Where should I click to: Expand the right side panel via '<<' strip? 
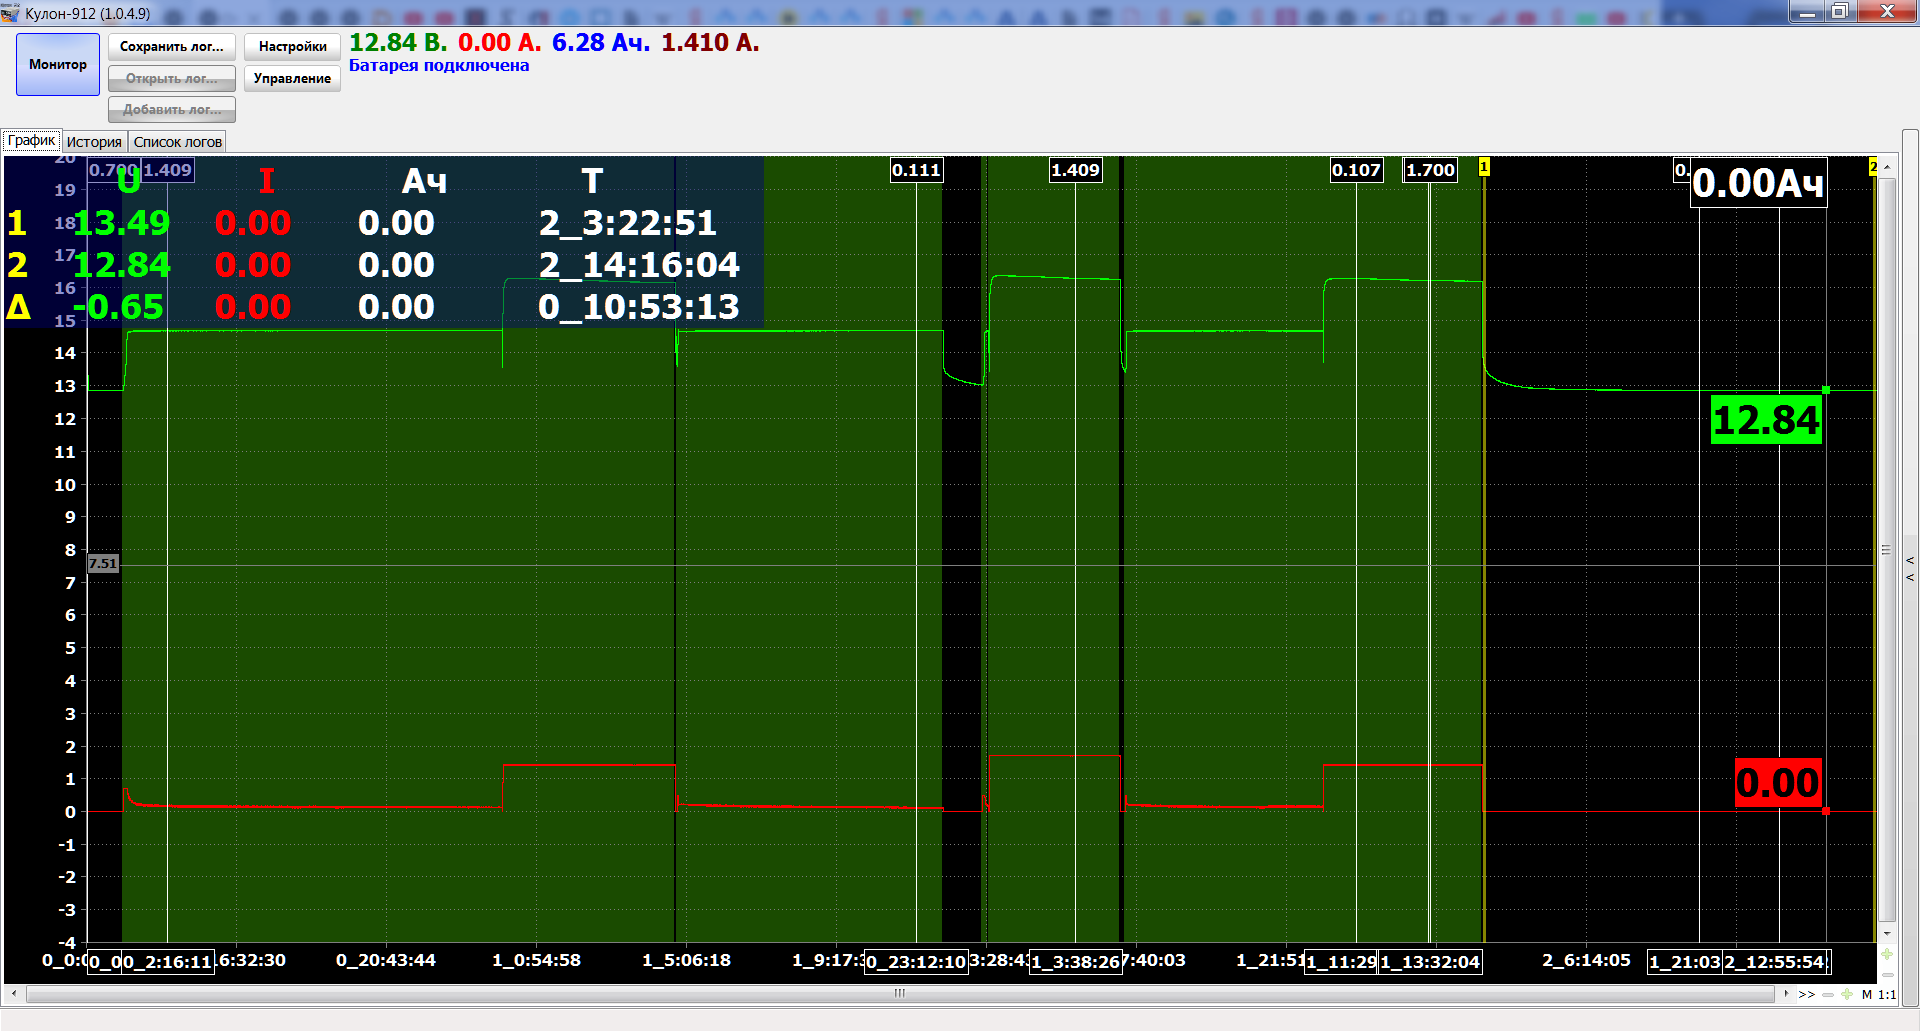click(x=1910, y=568)
